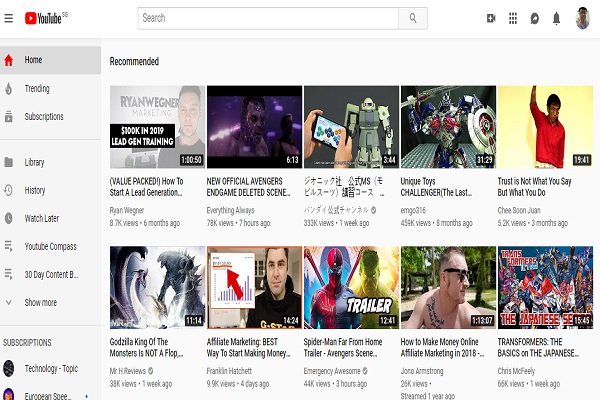
Task: Open shirtless man with sunglasses thumbnail
Action: [448, 287]
